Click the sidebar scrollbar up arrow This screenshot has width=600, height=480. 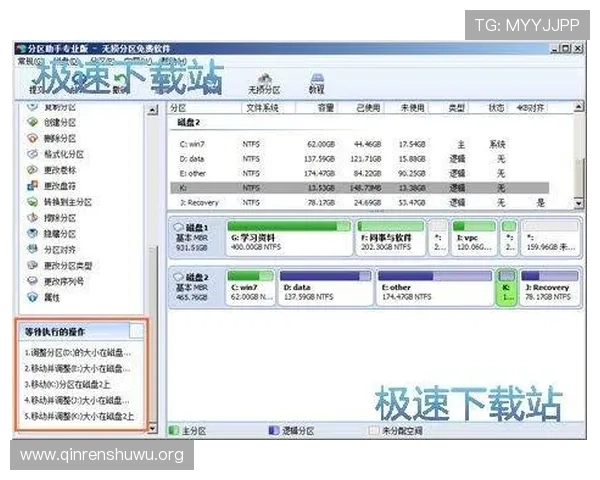click(152, 110)
